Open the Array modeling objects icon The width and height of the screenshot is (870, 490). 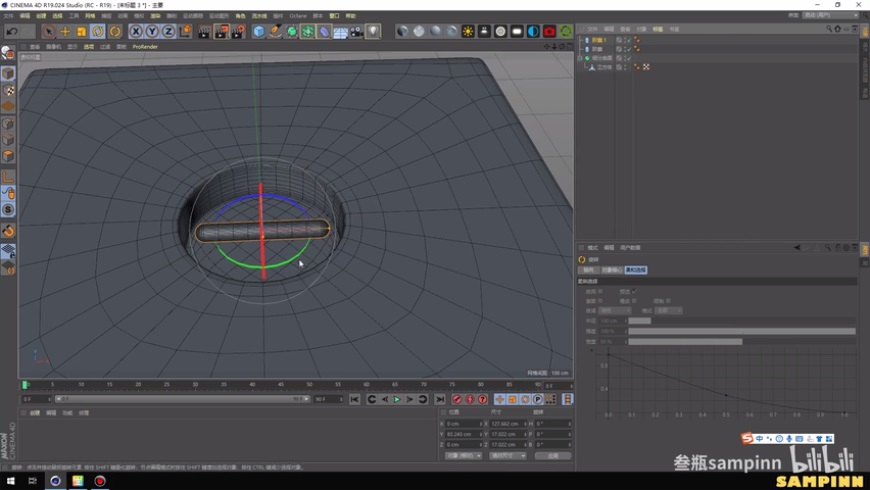[x=307, y=32]
